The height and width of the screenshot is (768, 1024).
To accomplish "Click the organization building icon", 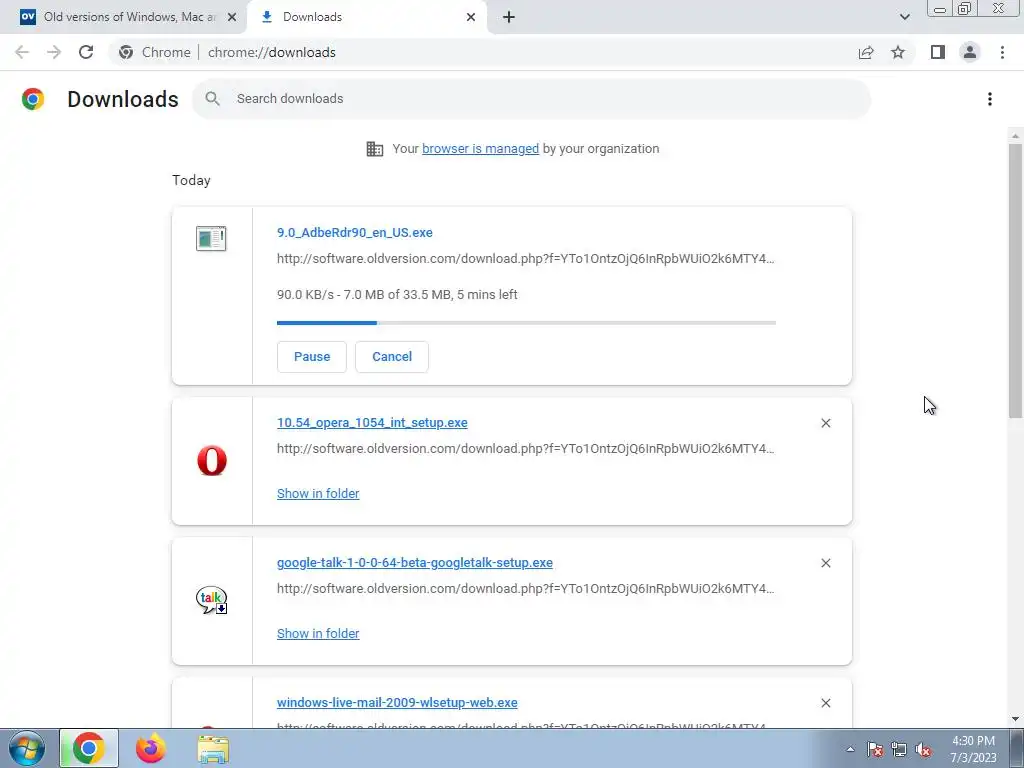I will coord(375,149).
